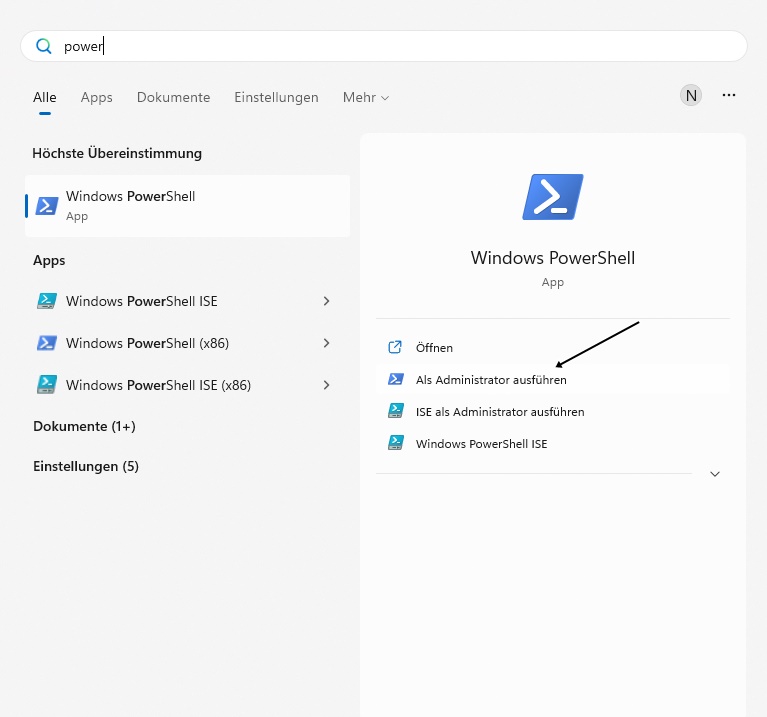Expand Windows PowerShell ISE result chevron
Image resolution: width=767 pixels, height=717 pixels.
(x=326, y=301)
